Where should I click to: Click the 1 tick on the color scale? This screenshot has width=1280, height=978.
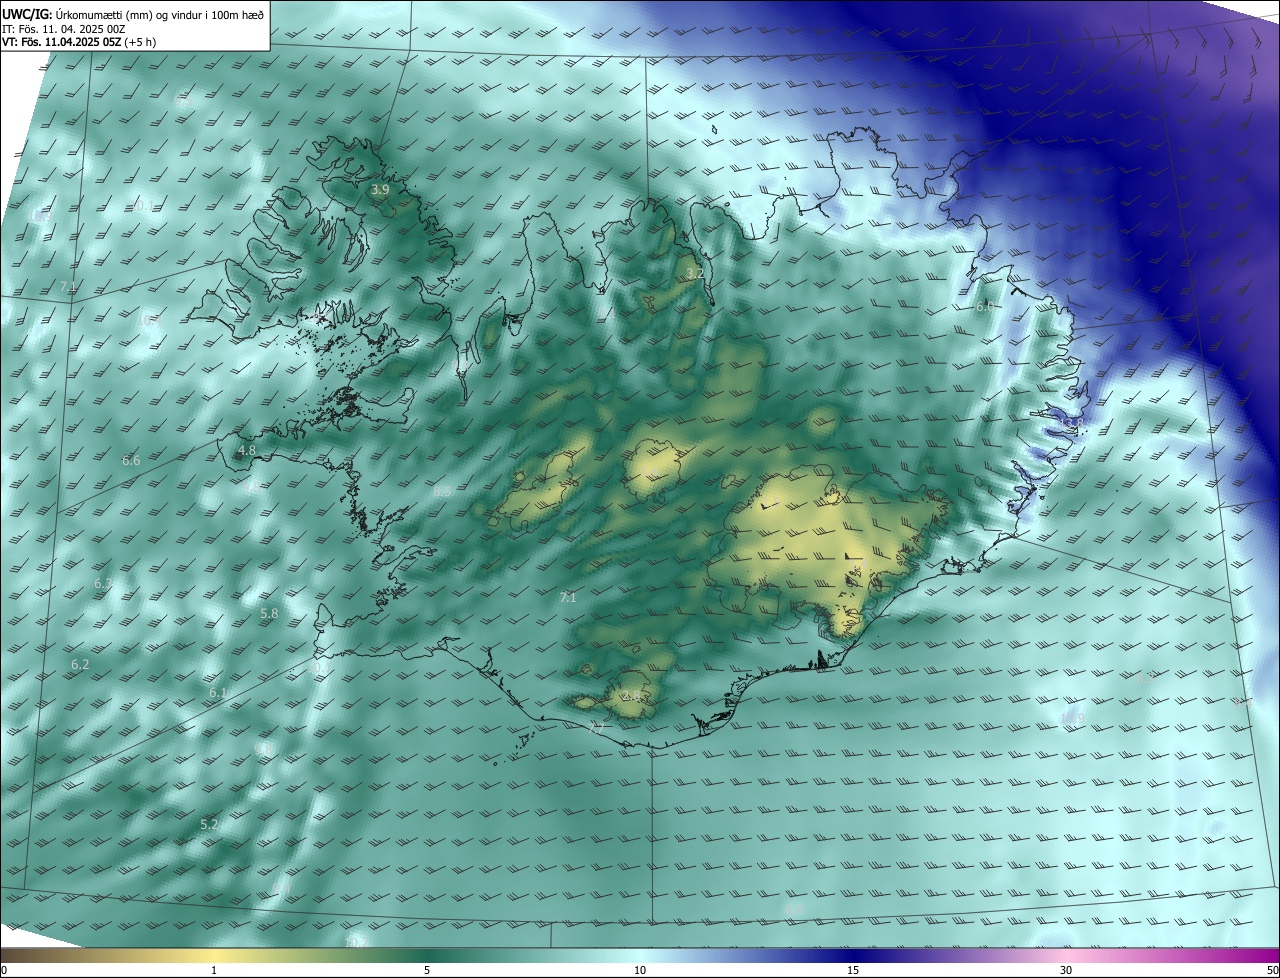[x=214, y=970]
